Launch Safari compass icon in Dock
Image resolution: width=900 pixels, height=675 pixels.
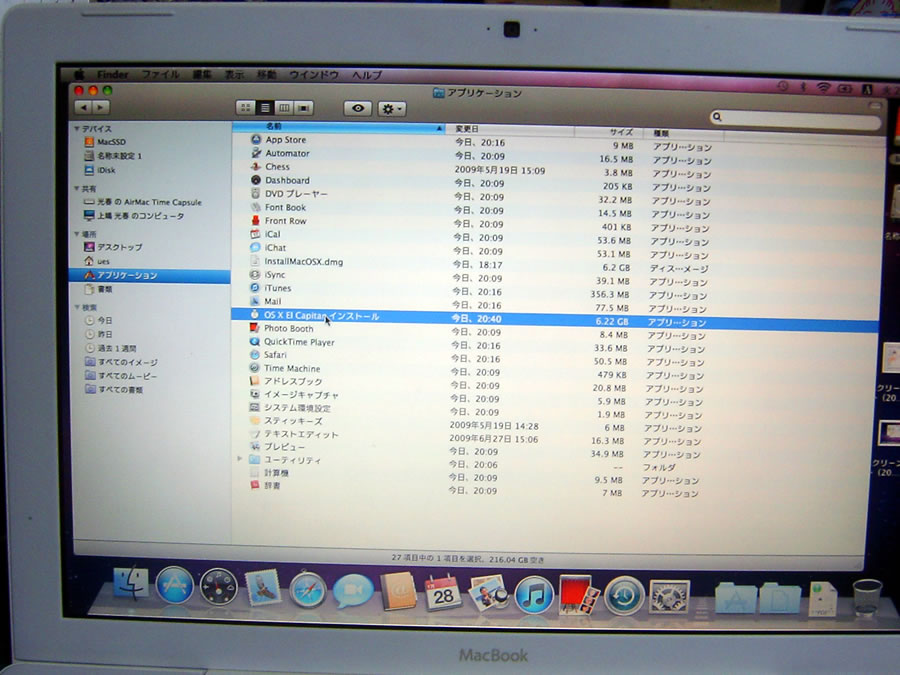308,589
